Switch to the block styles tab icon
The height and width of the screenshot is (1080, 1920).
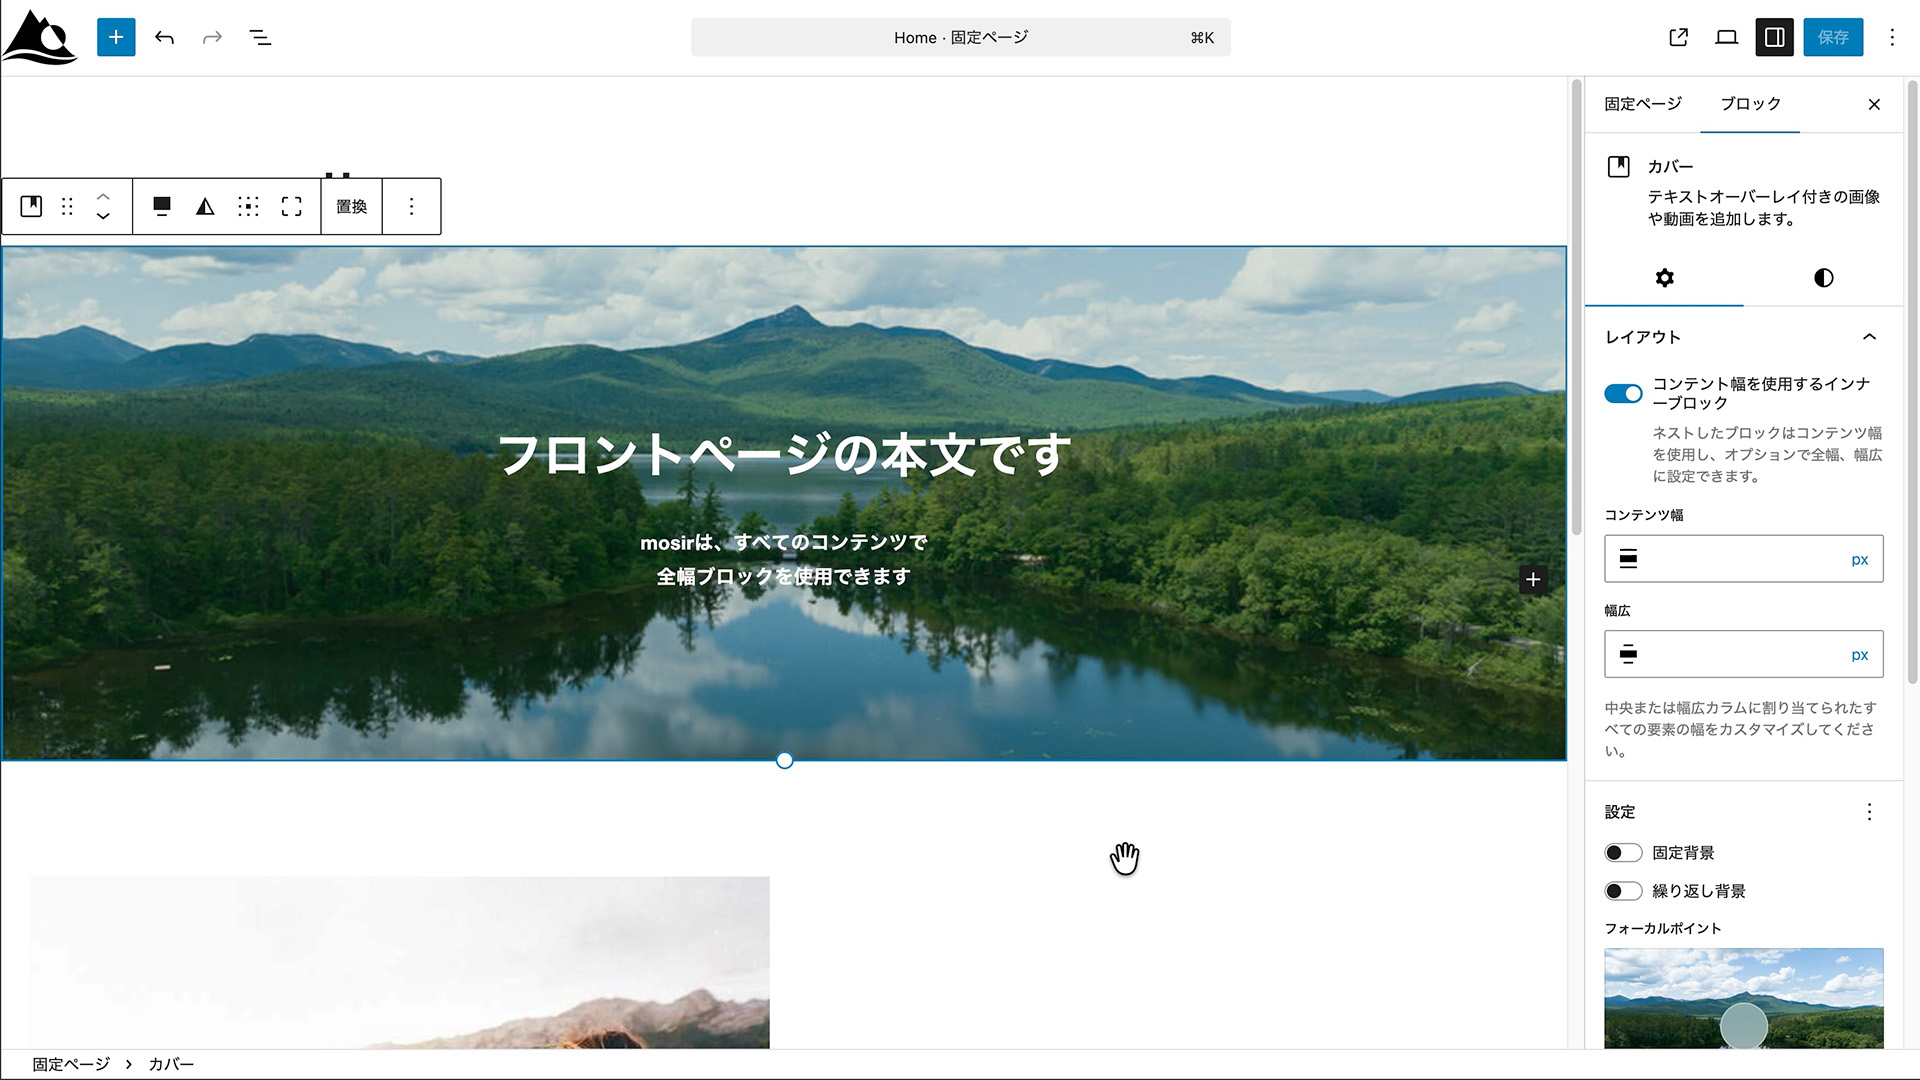tap(1823, 278)
